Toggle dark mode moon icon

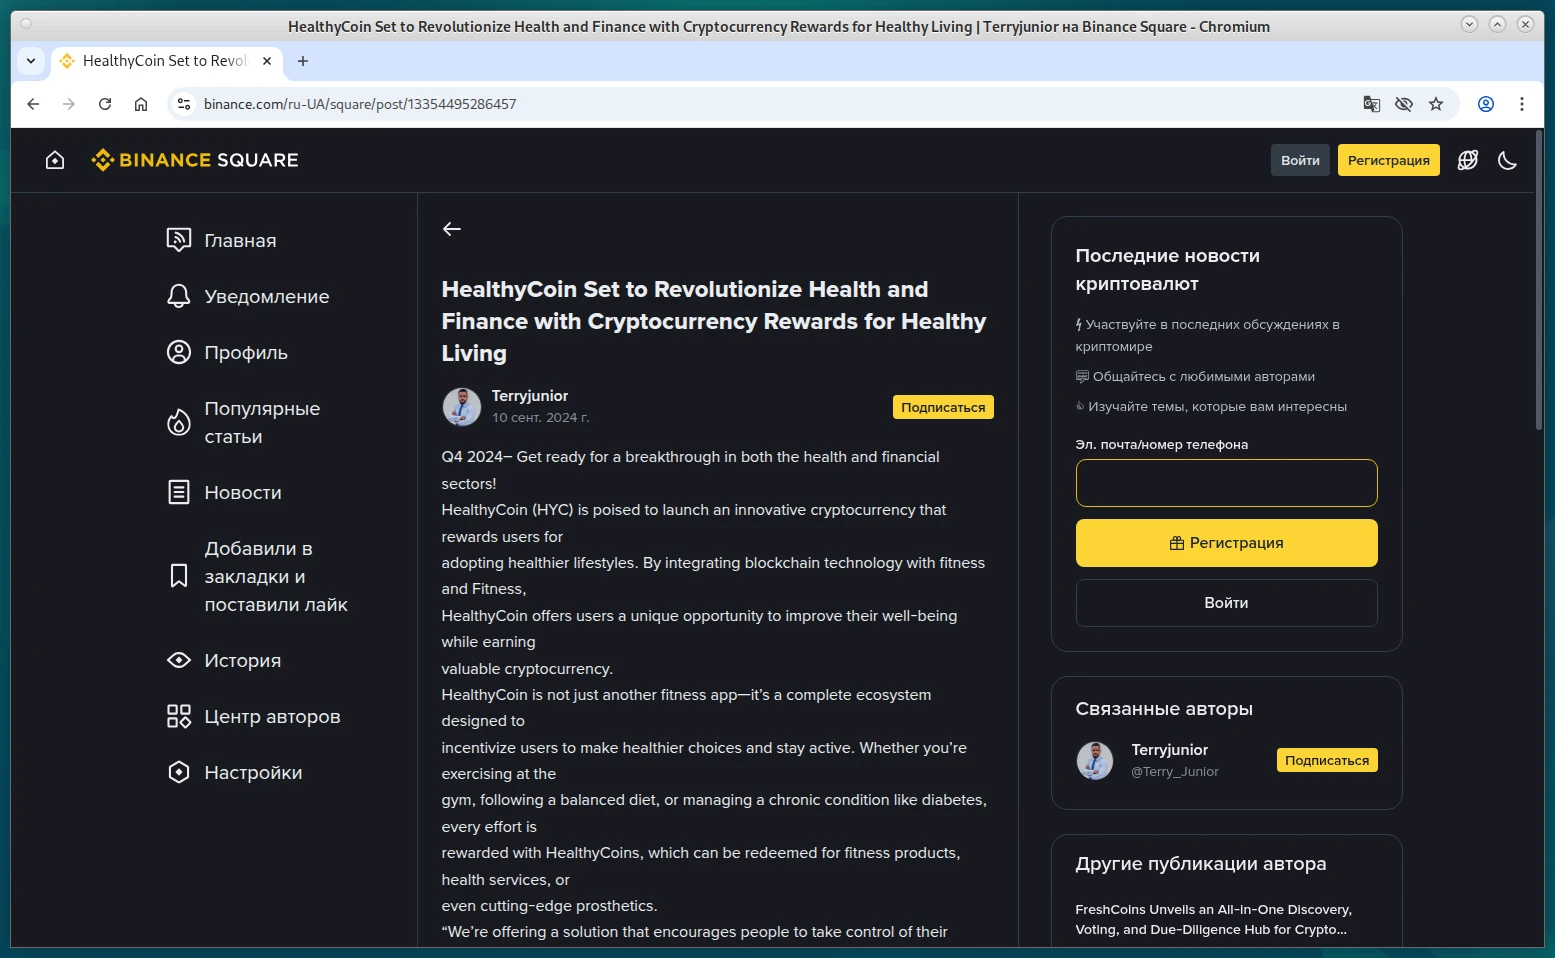[x=1507, y=160]
